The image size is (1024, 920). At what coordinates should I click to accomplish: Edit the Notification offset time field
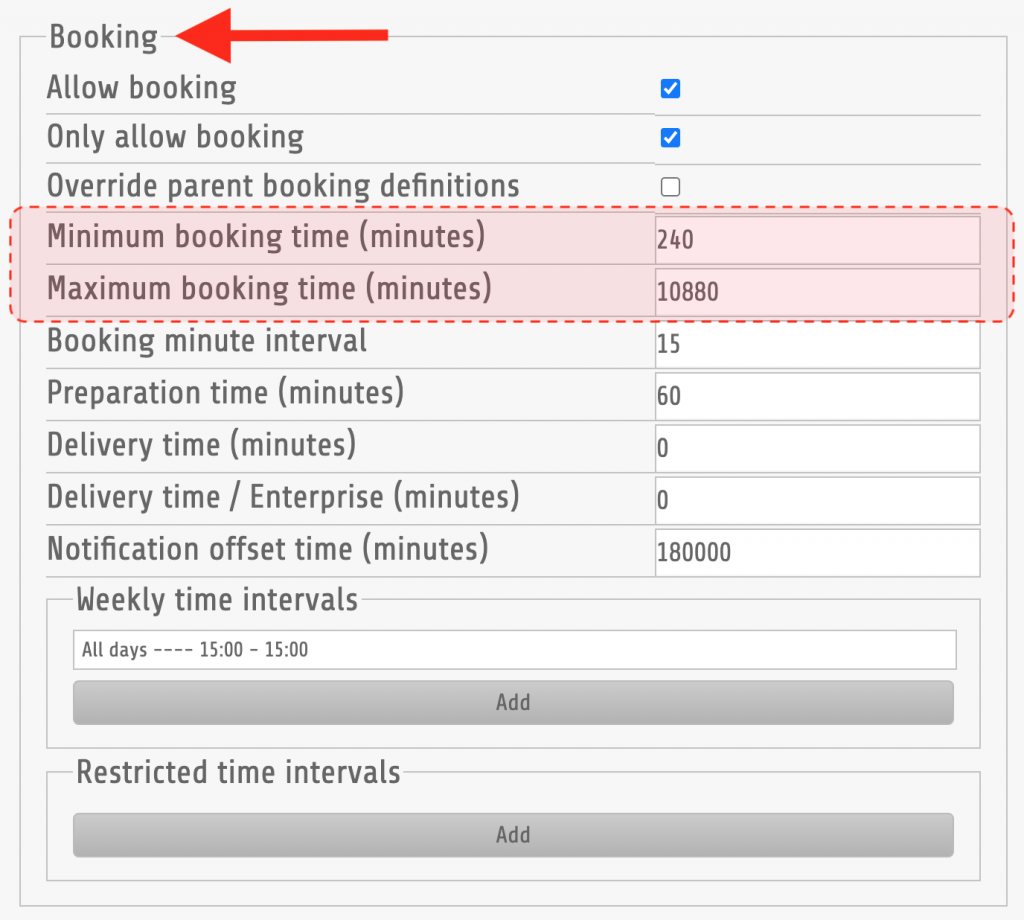[x=818, y=553]
